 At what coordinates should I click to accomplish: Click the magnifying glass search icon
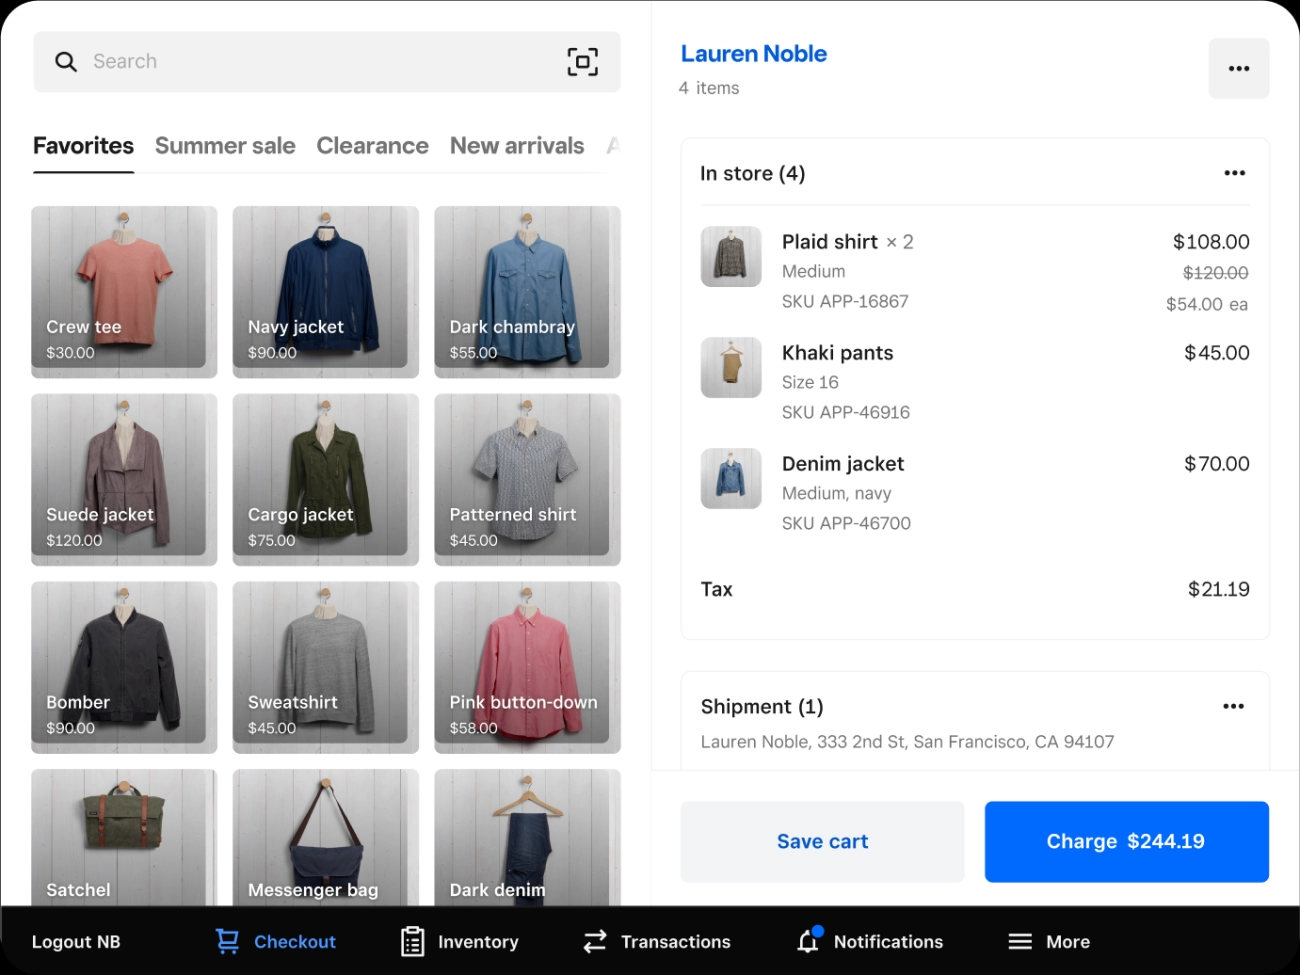point(66,62)
